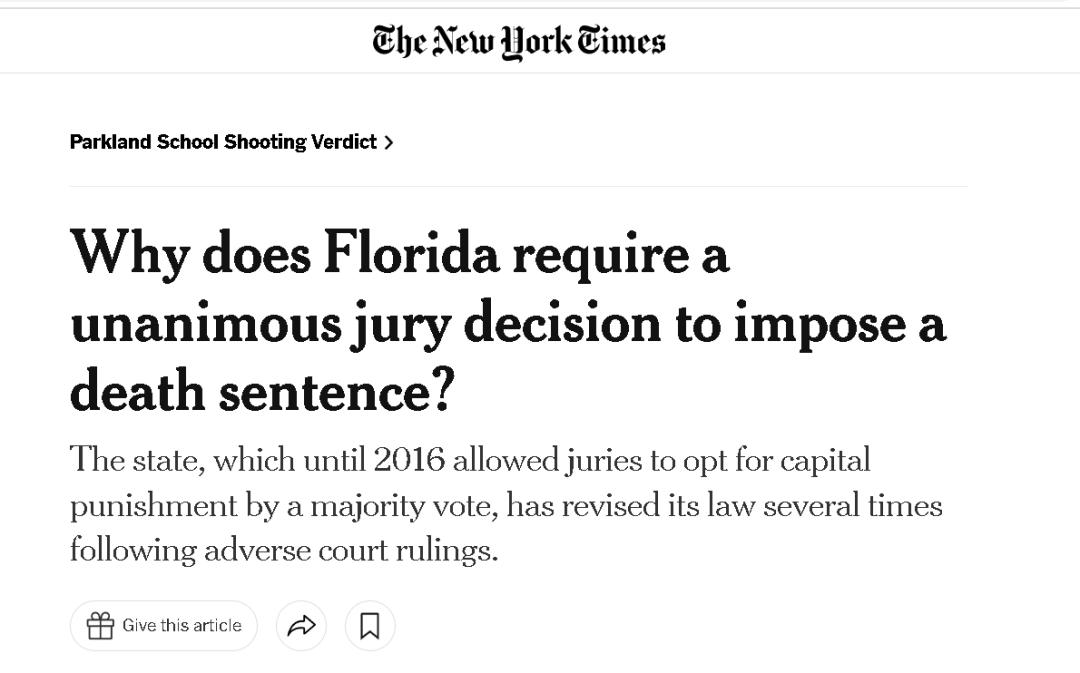
Task: Save article with the bookmark icon
Action: (370, 626)
